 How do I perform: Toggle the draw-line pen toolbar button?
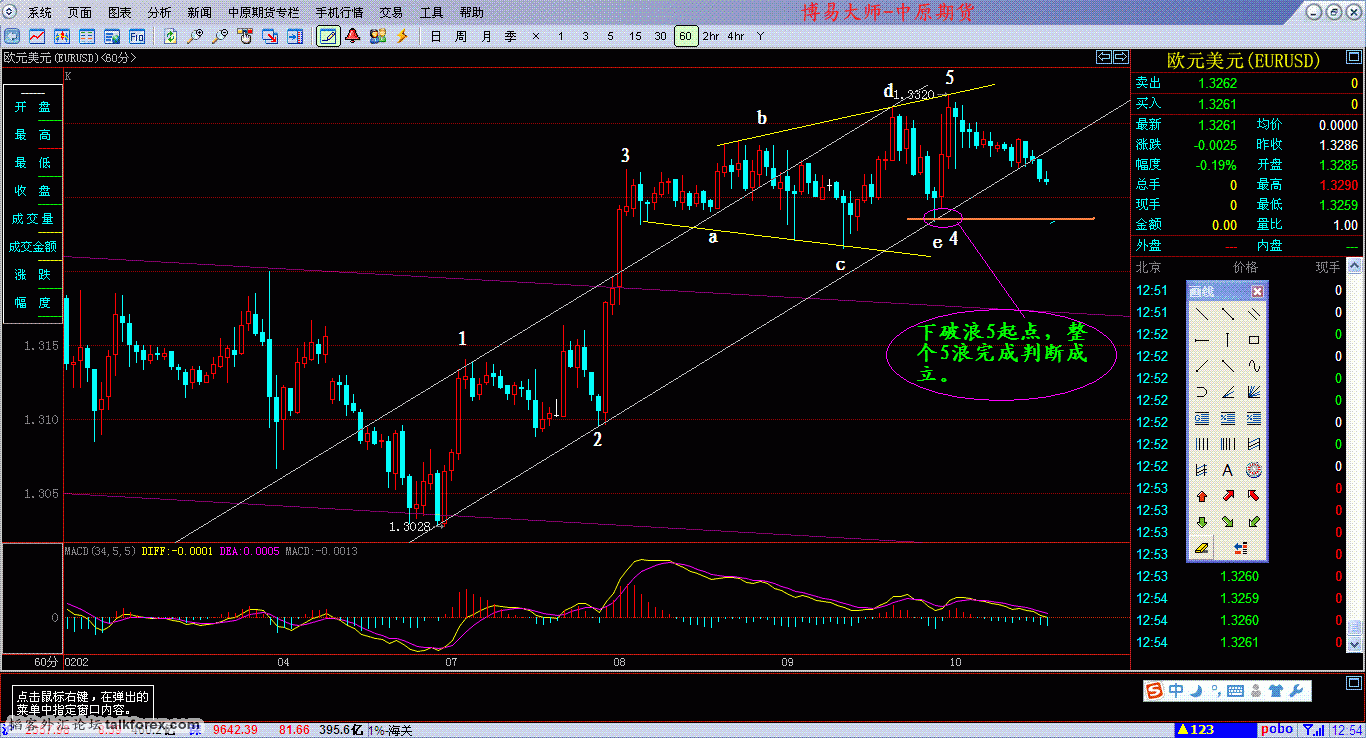click(329, 36)
